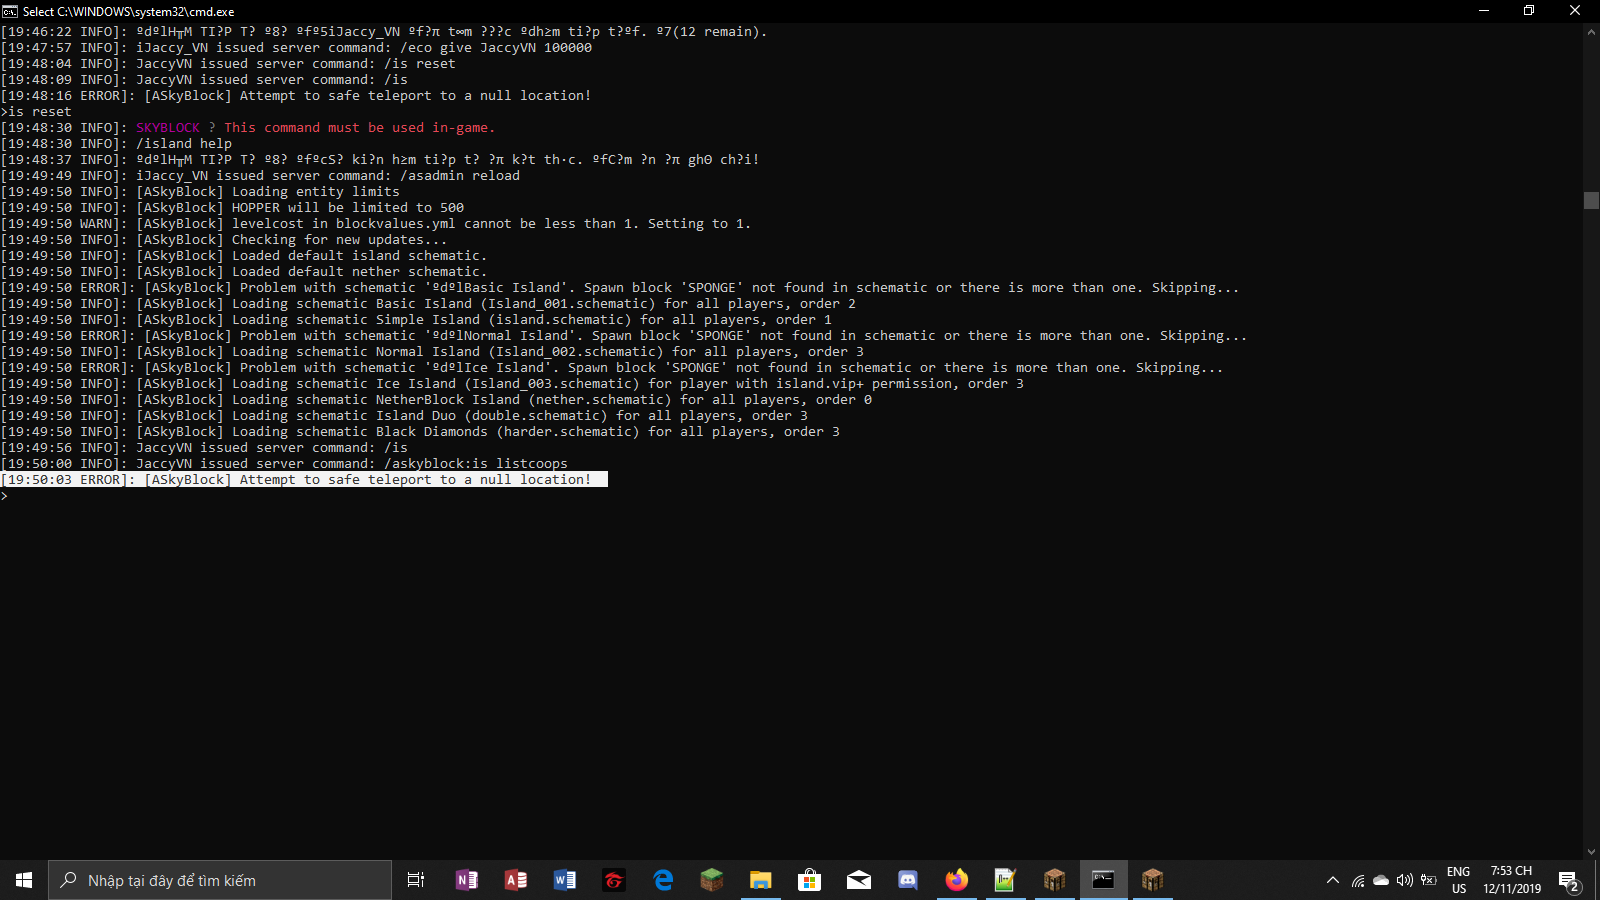
Task: Click the "/asadmin reload" command text
Action: 460,176
